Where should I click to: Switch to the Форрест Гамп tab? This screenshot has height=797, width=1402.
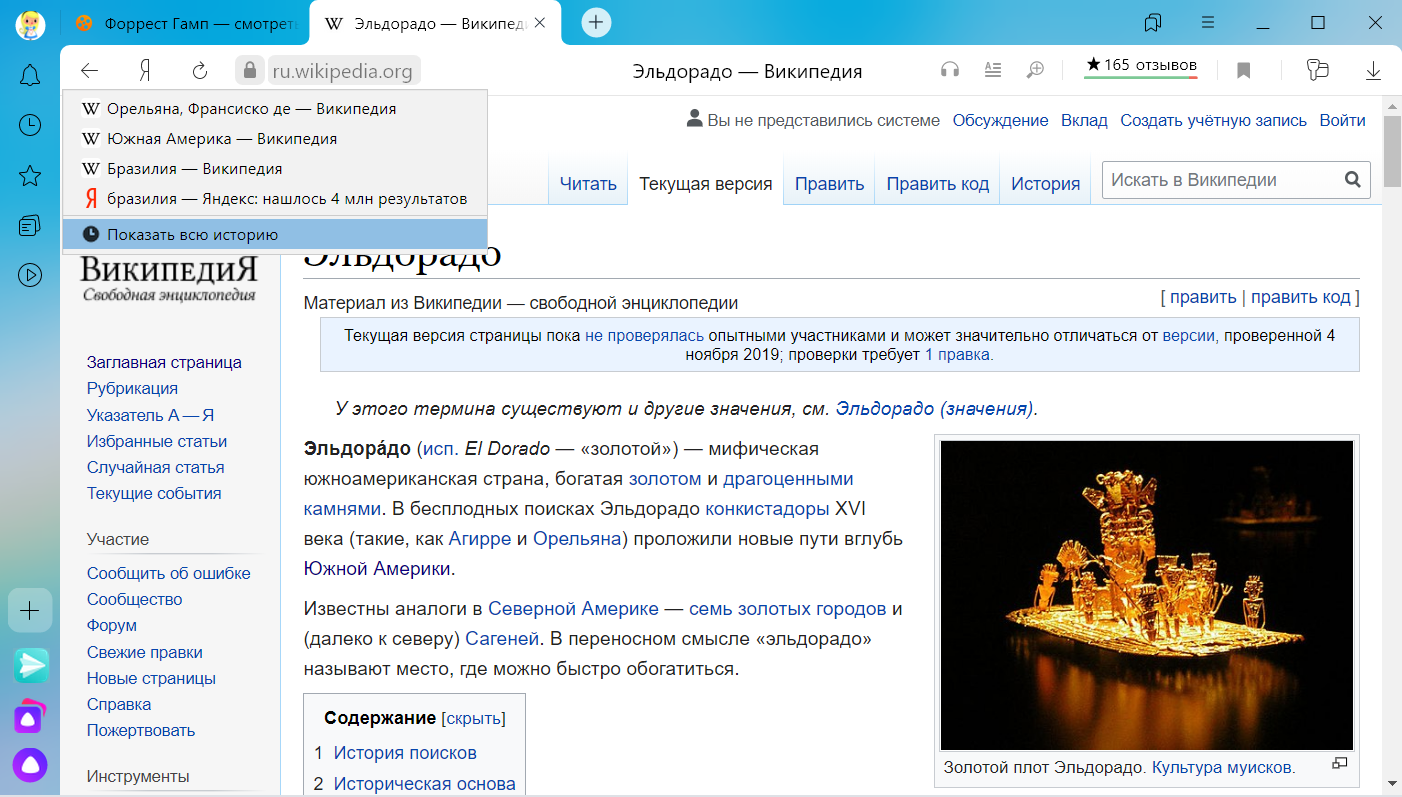[186, 22]
